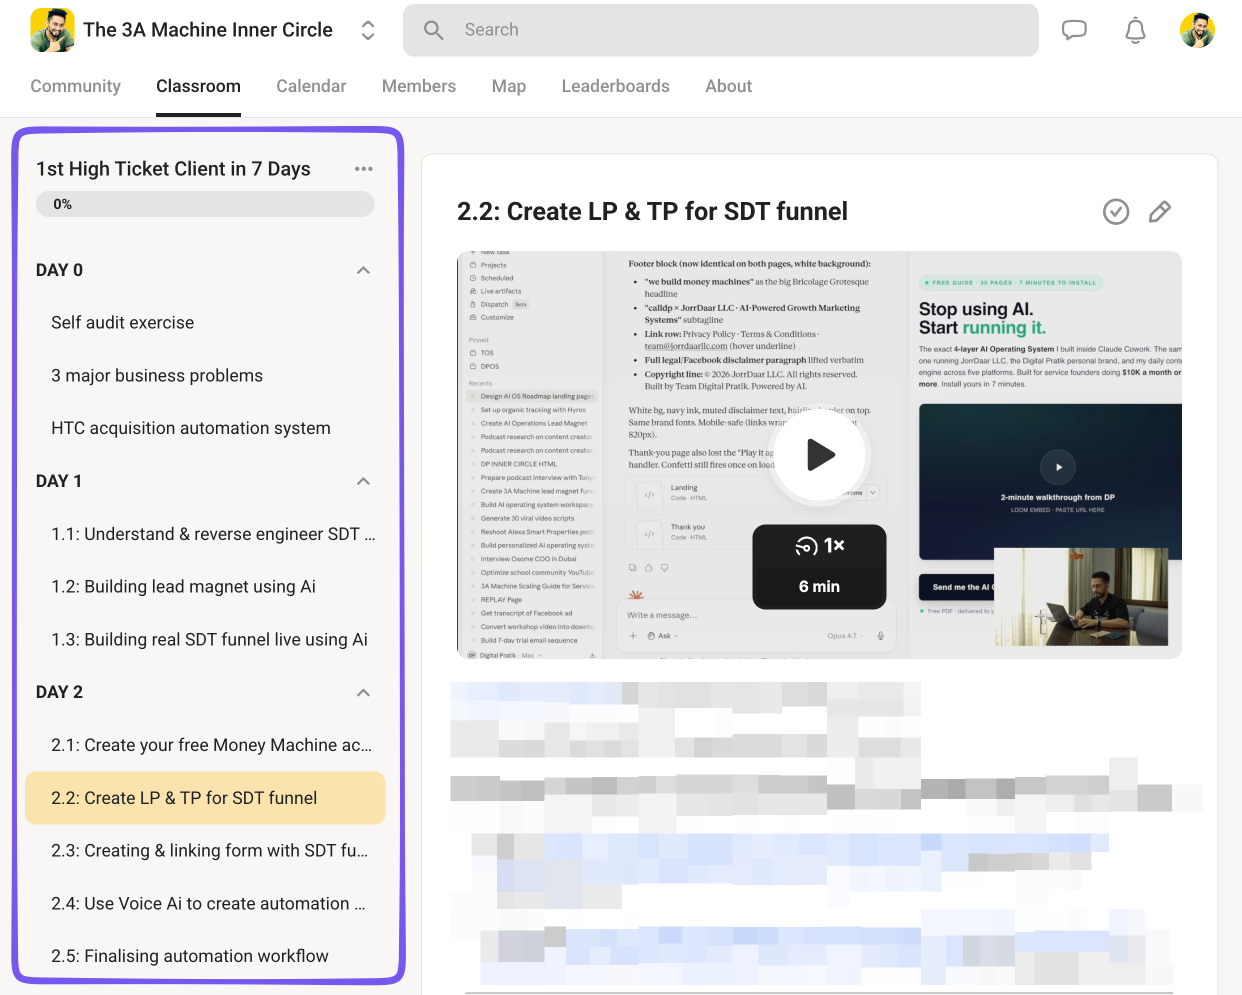Collapse the DAY 2 section
Viewport: 1242px width, 995px height.
point(363,692)
